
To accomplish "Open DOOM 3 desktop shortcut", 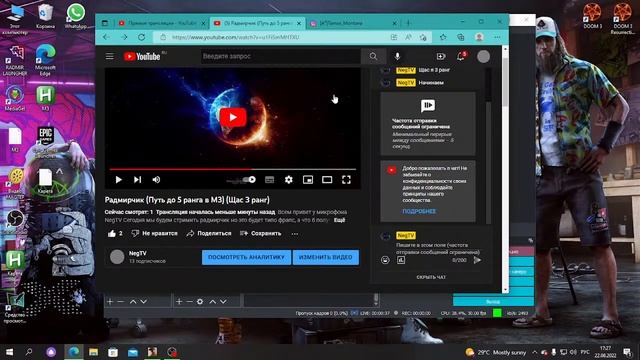I will [592, 16].
